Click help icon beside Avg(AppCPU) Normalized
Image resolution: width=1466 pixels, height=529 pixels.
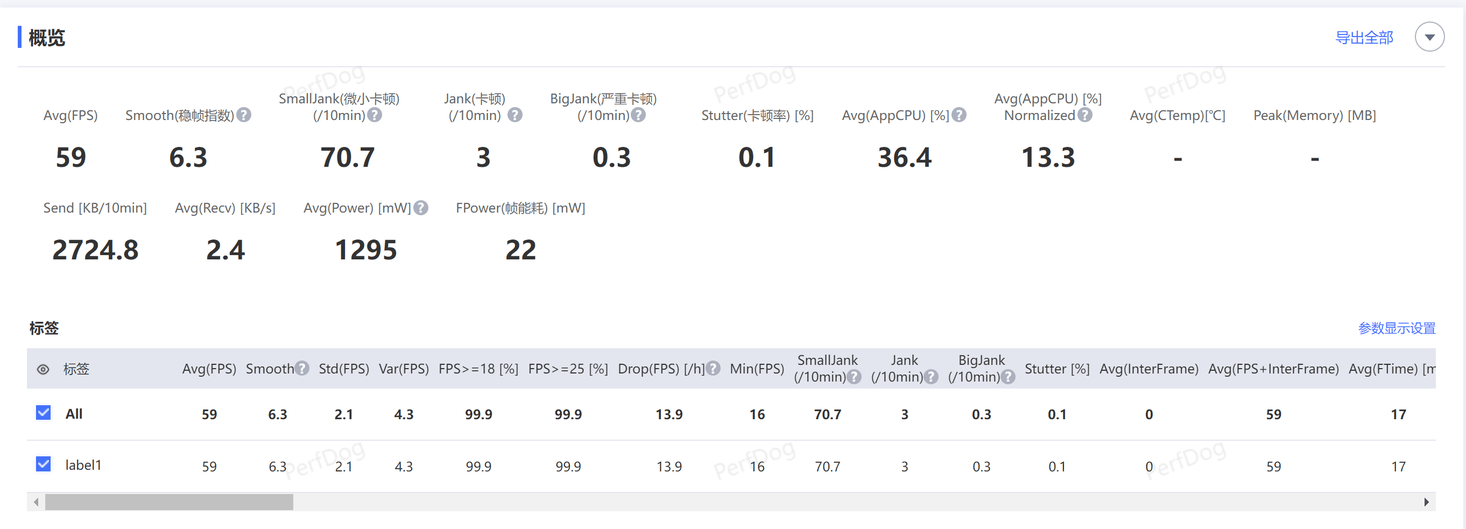(x=1085, y=116)
